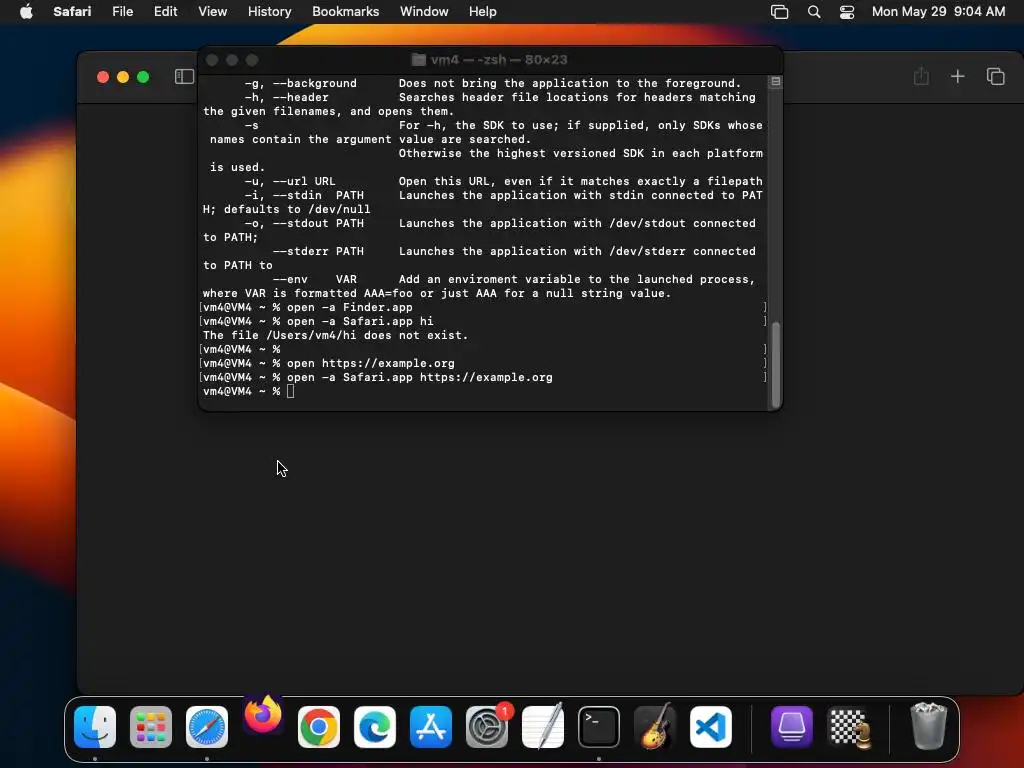1024x768 pixels.
Task: Open the History menu
Action: (x=269, y=12)
